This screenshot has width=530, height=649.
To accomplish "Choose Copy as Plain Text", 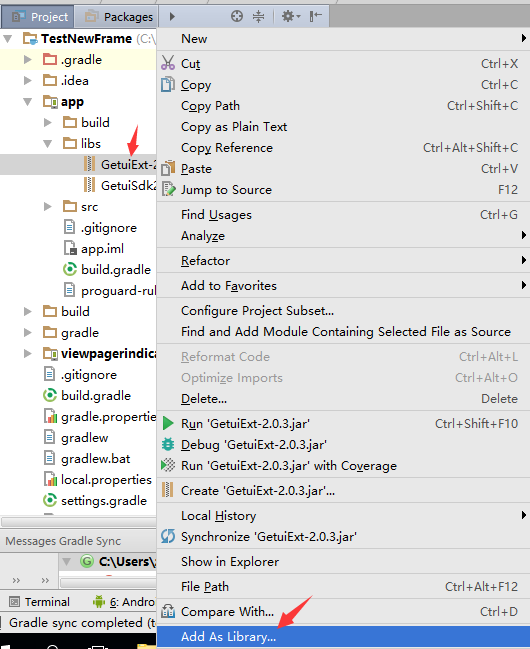I will coord(343,126).
